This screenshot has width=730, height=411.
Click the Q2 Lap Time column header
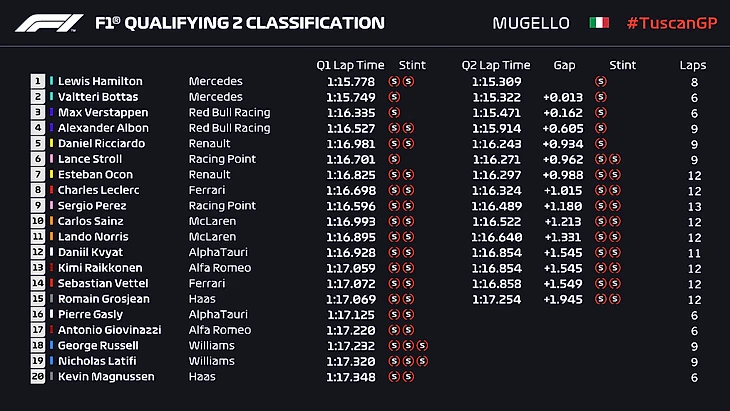point(496,65)
